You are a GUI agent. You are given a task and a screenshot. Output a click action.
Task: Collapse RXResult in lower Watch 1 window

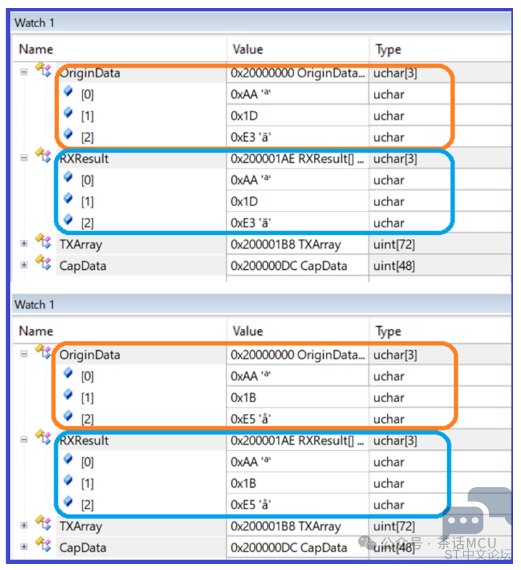tap(24, 439)
